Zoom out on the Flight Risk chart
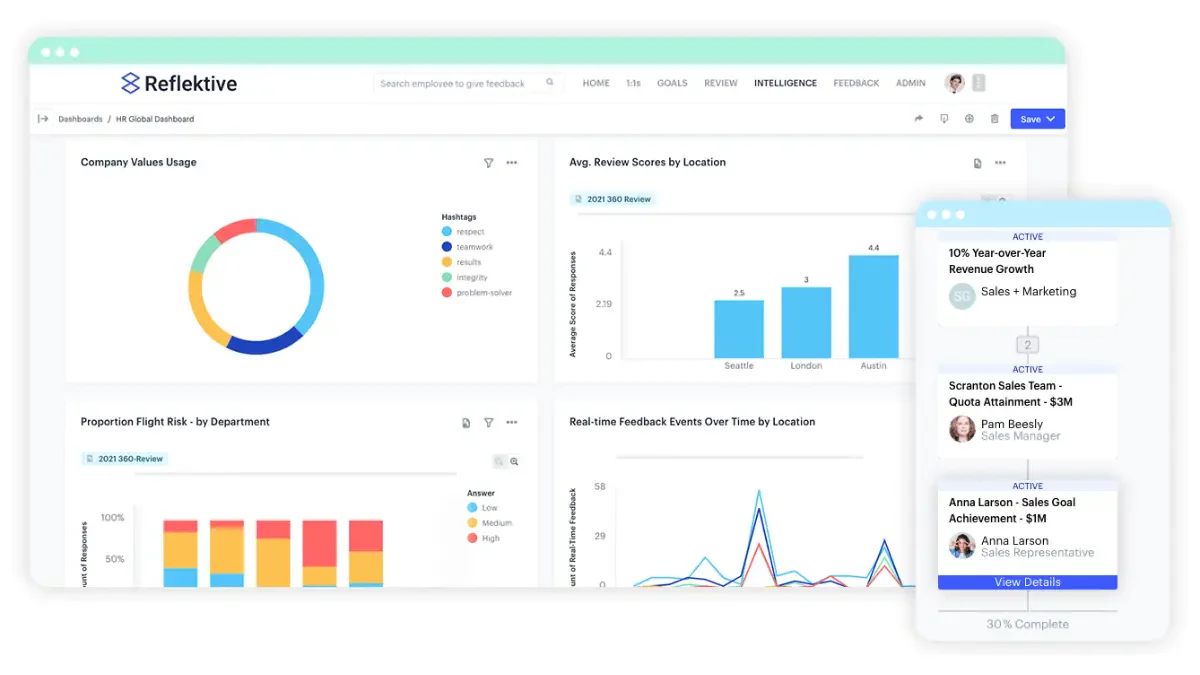 click(499, 462)
